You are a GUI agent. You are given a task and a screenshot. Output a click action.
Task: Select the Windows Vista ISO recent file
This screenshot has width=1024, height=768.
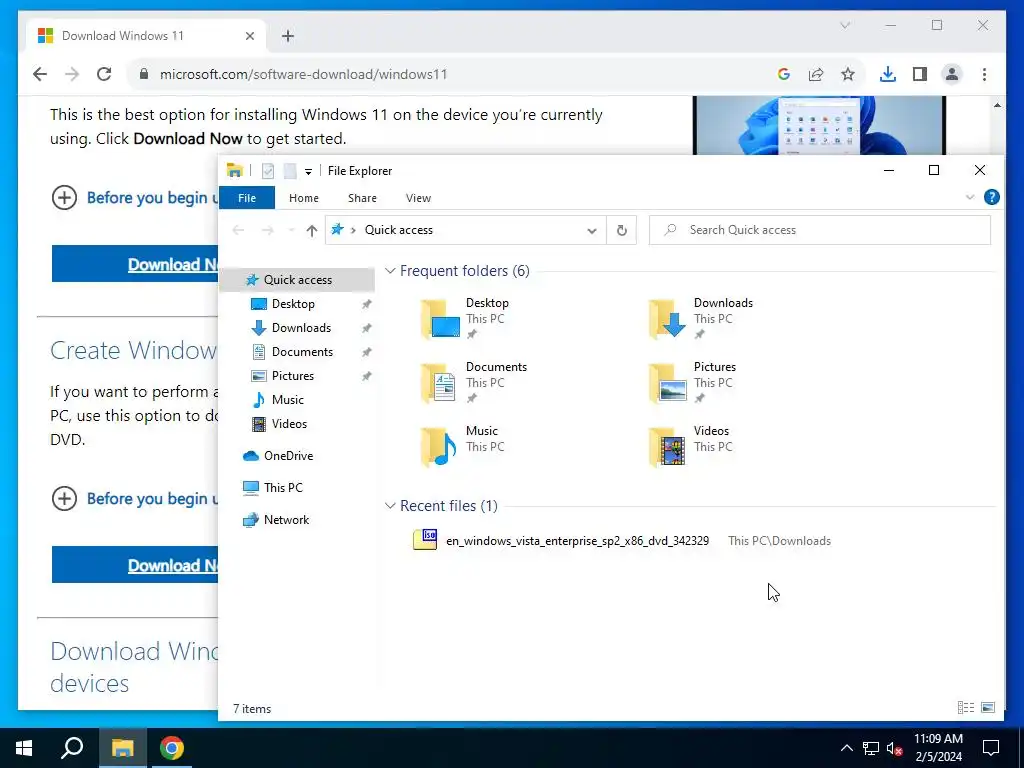[577, 541]
